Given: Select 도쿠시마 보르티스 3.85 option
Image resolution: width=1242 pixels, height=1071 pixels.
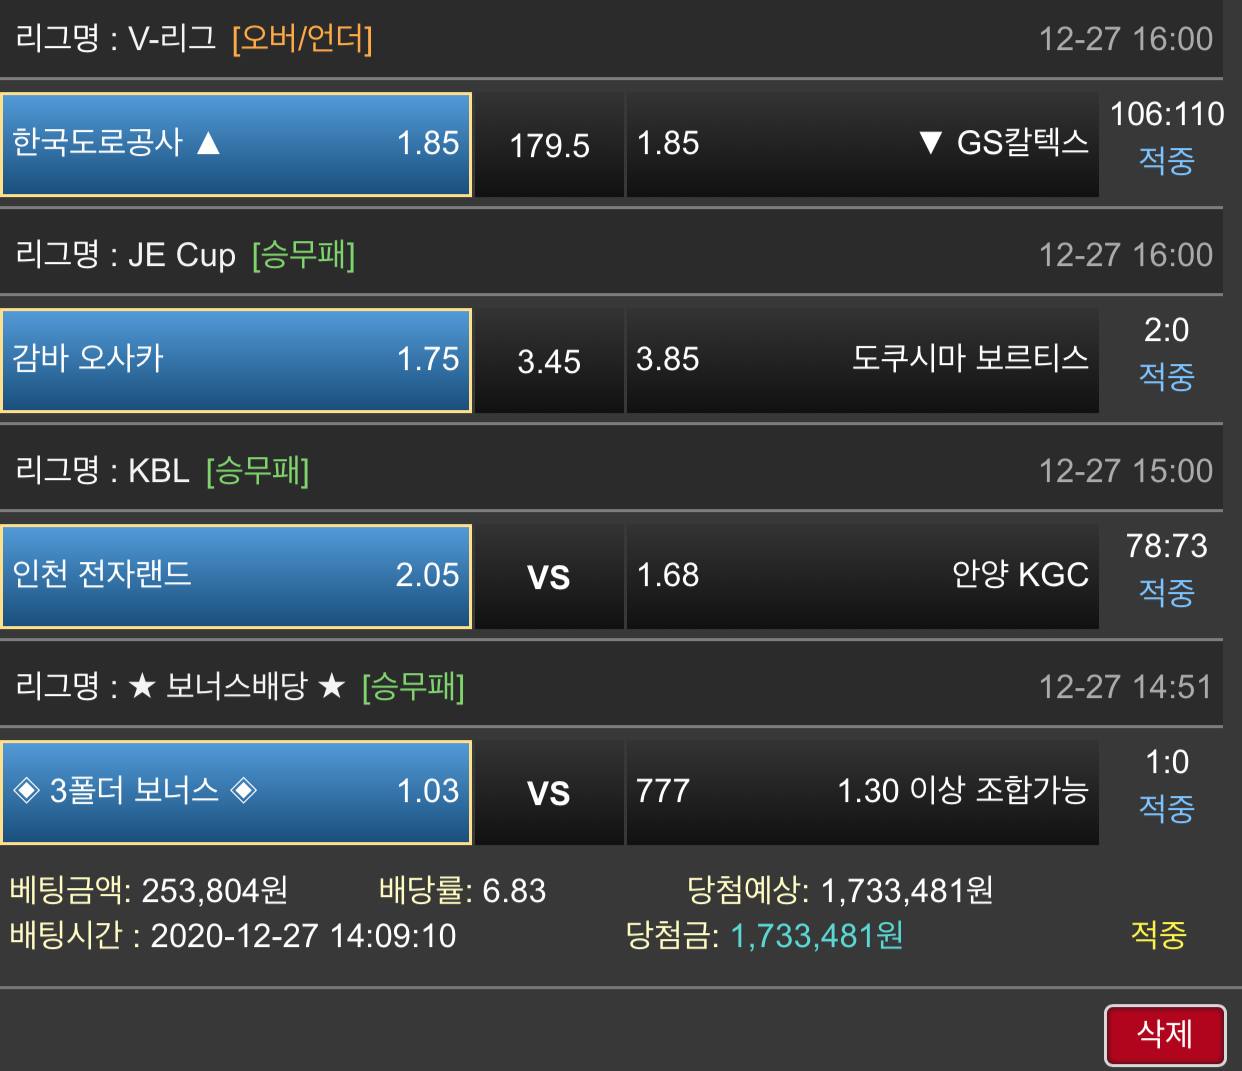Looking at the screenshot, I should [x=862, y=360].
